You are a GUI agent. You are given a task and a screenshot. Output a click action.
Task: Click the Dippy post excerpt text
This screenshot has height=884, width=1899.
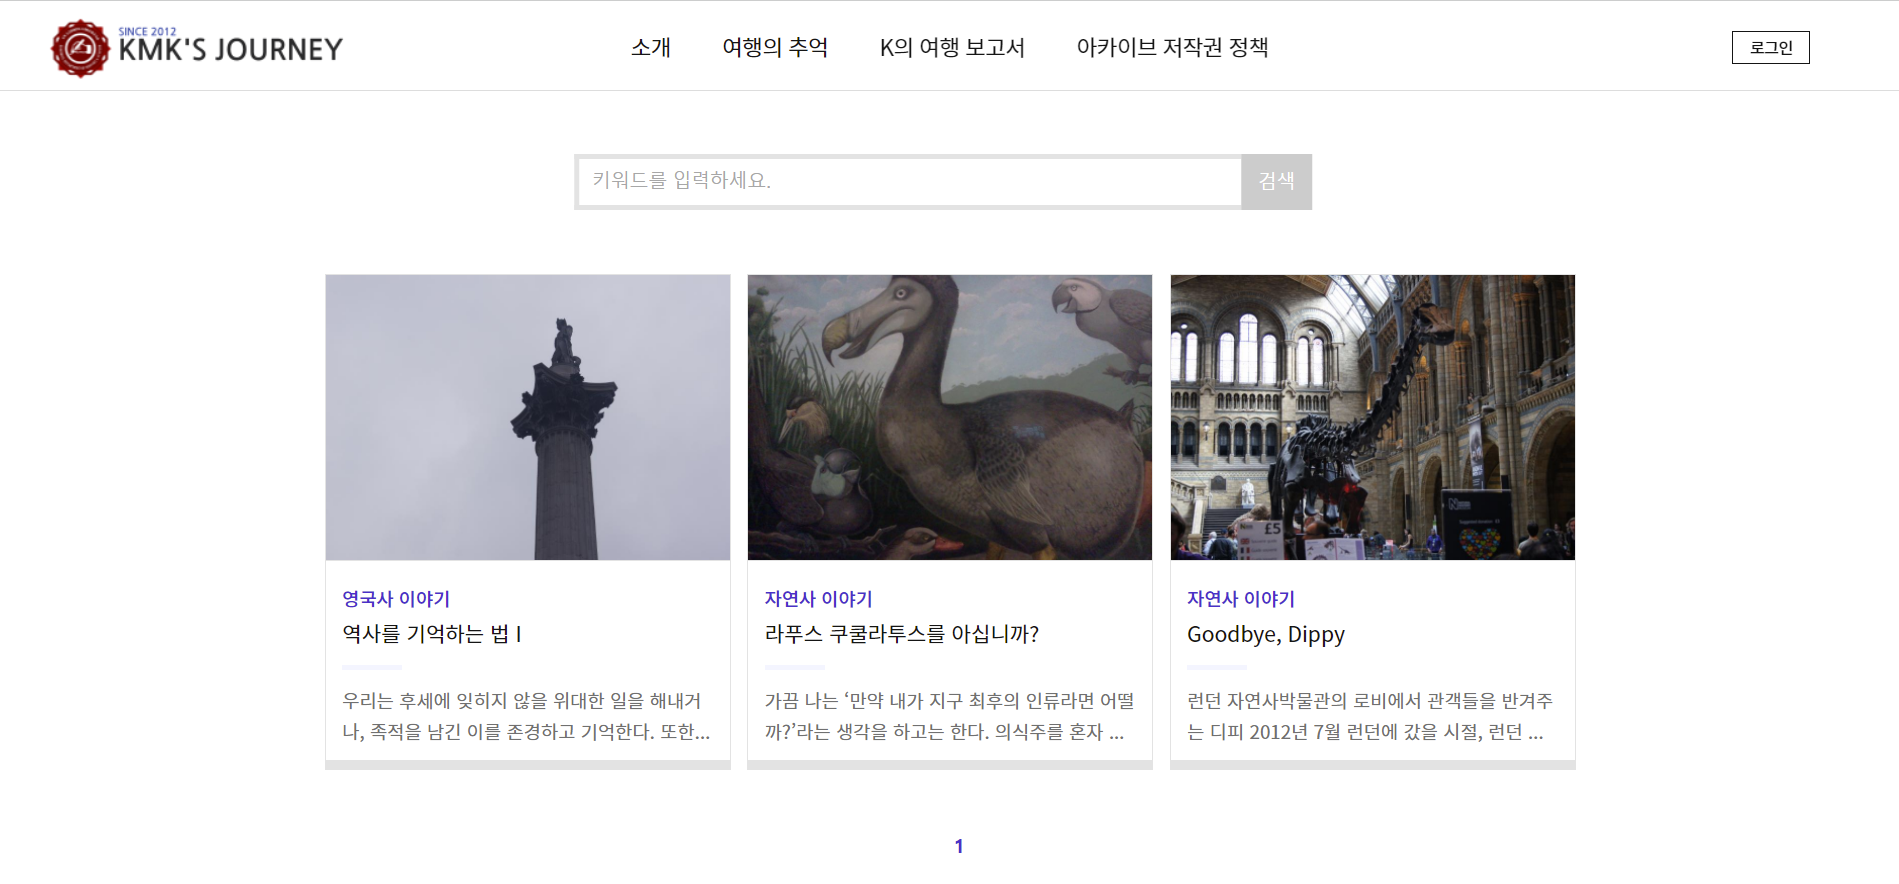coord(1369,716)
